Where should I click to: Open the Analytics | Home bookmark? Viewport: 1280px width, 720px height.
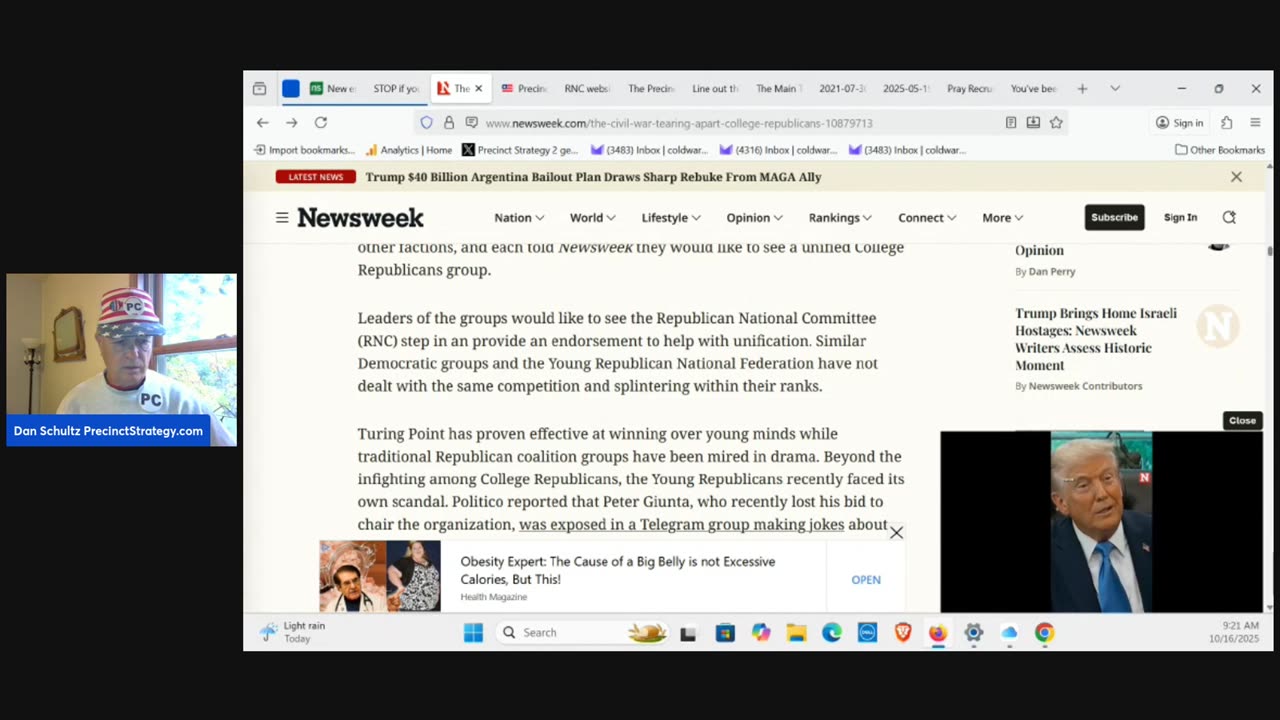408,150
